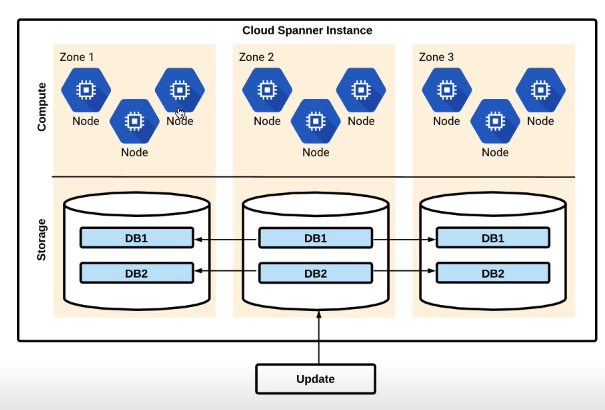Choose the DB1 box in Zone 3 storage

coord(493,238)
